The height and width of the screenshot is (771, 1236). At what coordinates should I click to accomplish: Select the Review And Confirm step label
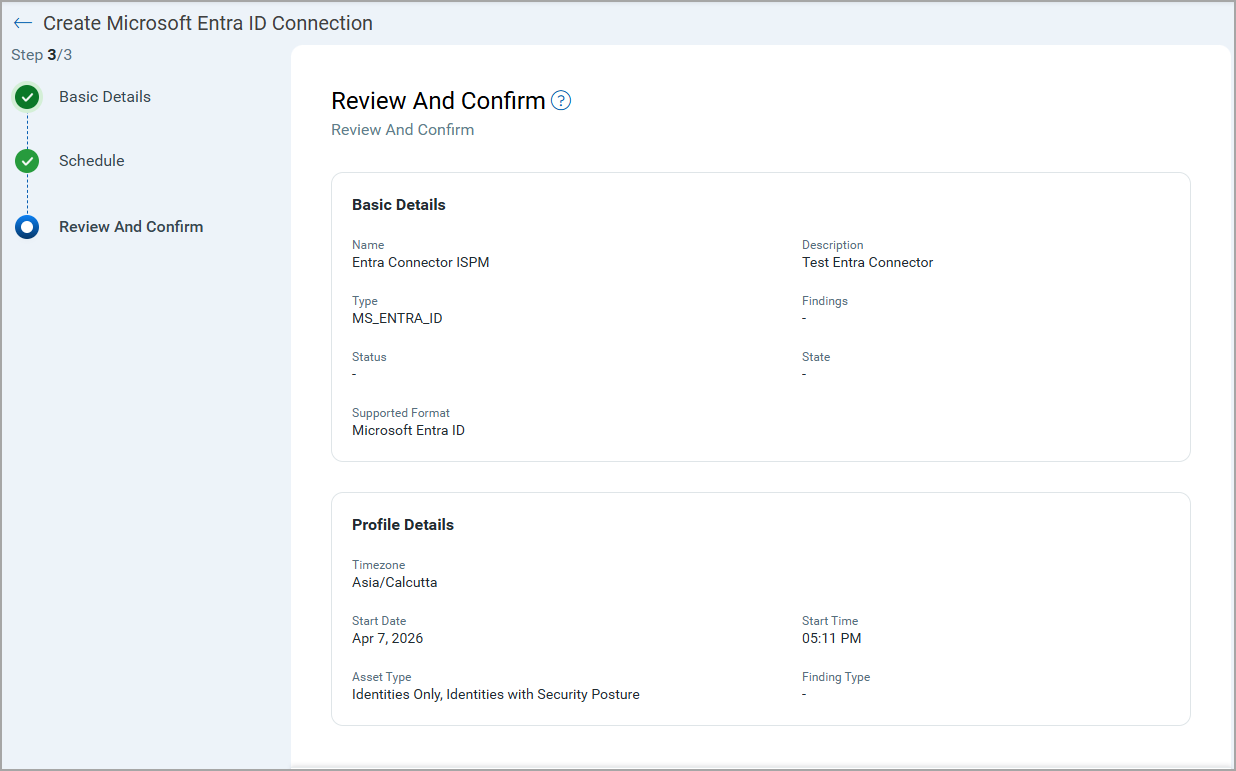point(131,227)
